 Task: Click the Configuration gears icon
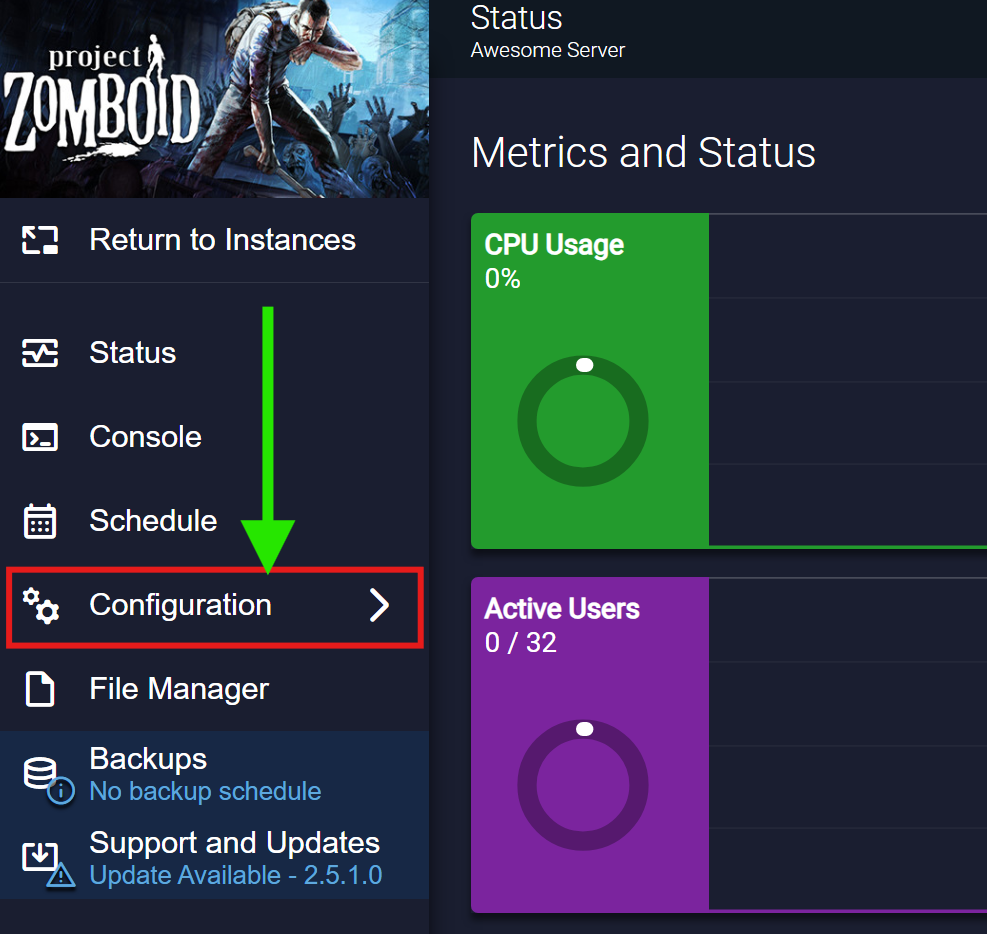(41, 605)
